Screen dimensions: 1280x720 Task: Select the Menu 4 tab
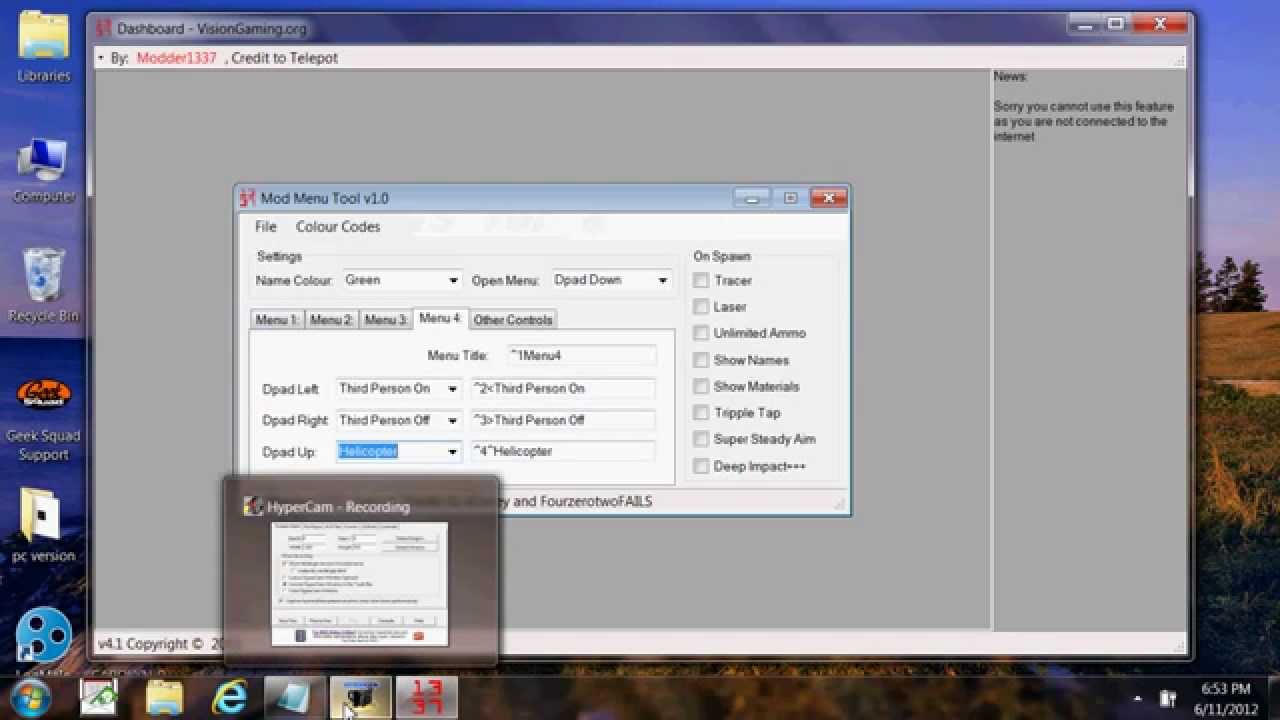click(x=440, y=318)
